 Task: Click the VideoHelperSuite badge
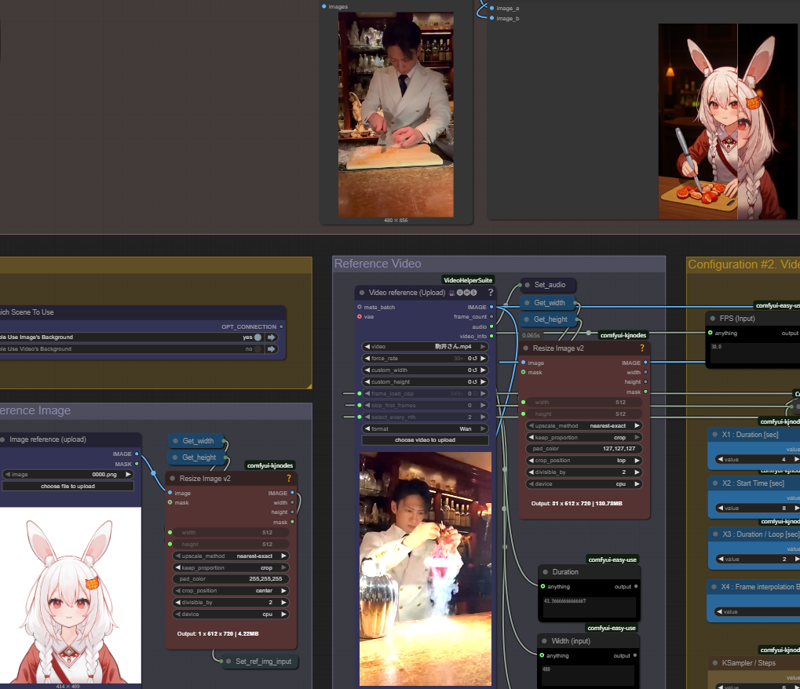[x=468, y=280]
